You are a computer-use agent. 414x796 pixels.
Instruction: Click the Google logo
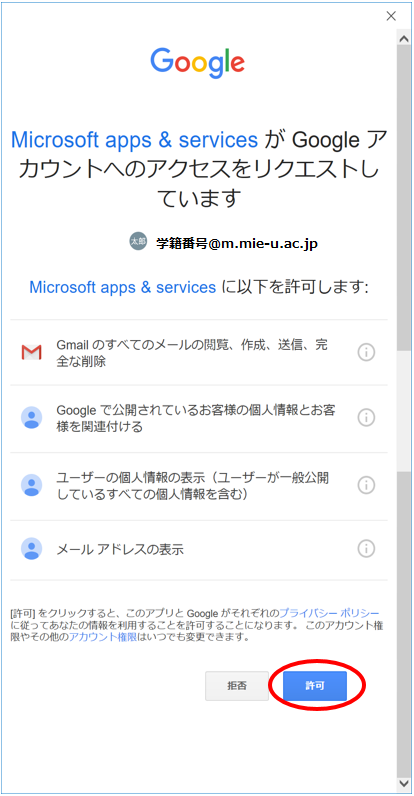[197, 63]
